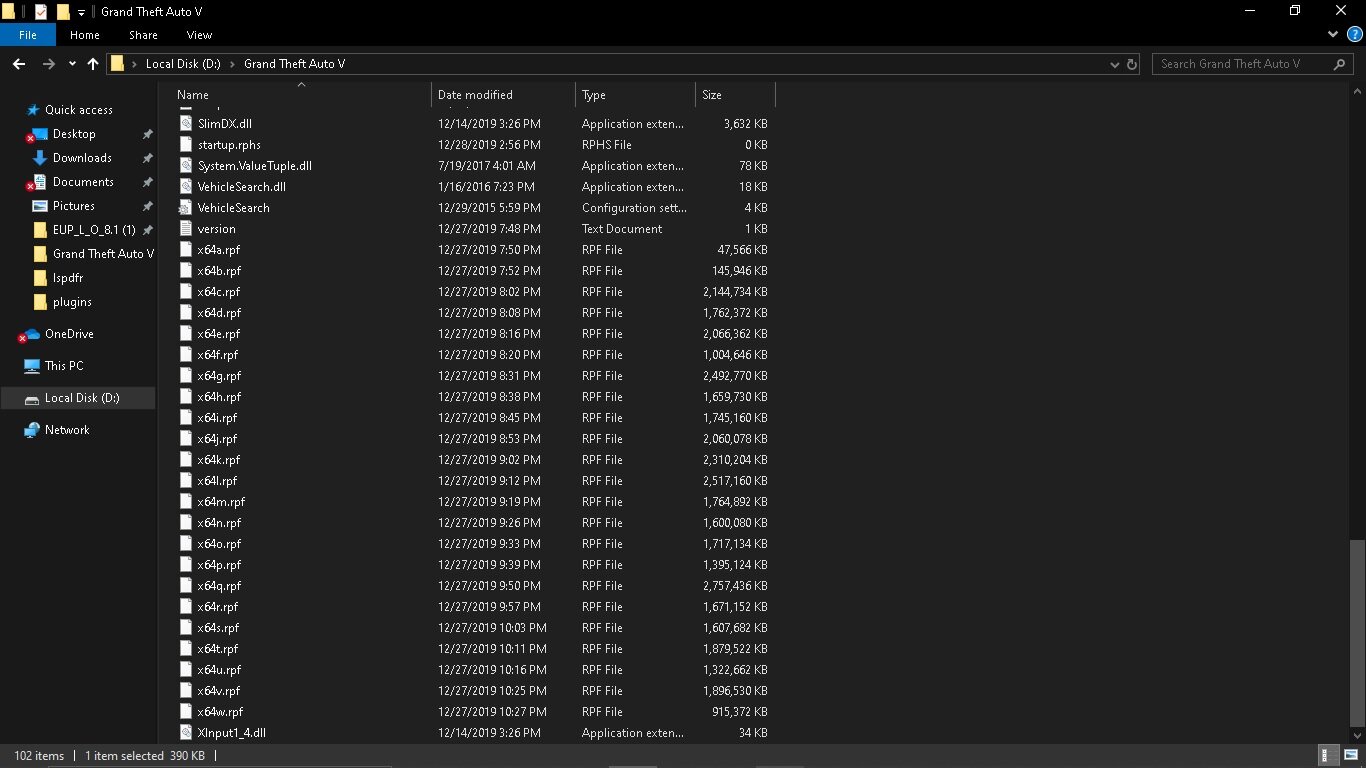Open Documents in the navigation pane
The height and width of the screenshot is (768, 1366).
click(83, 182)
